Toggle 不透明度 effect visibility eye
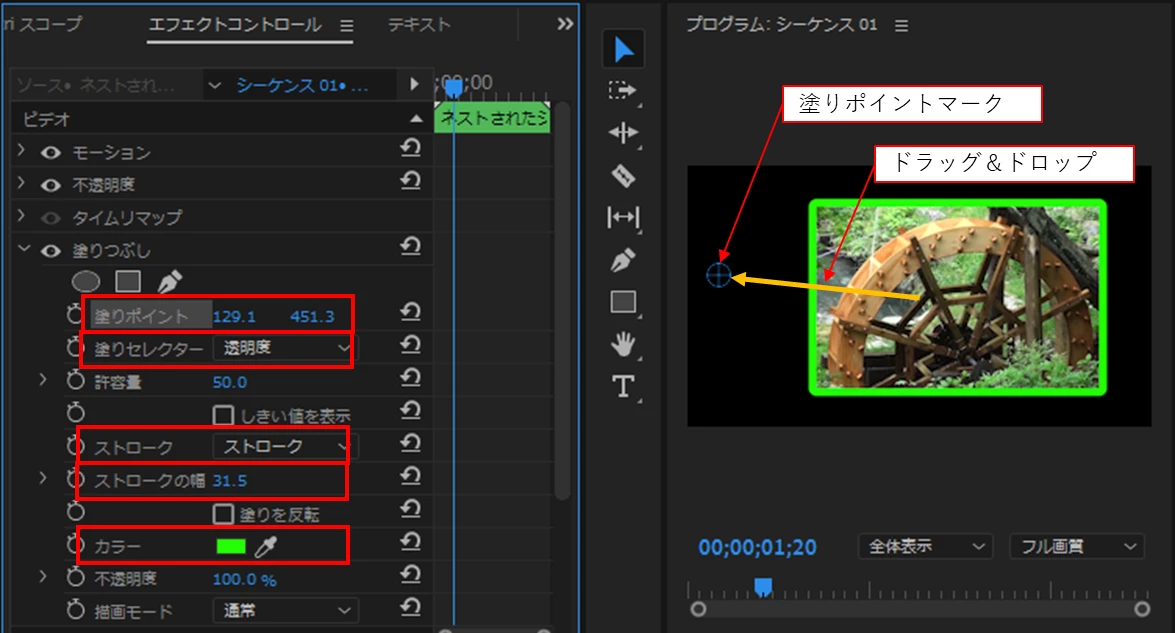The image size is (1175, 633). pyautogui.click(x=50, y=185)
